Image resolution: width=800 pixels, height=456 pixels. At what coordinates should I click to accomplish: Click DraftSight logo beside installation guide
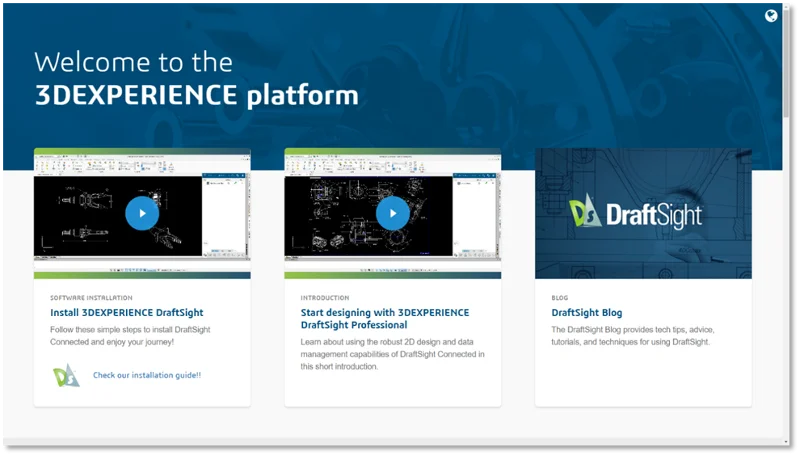[x=66, y=375]
